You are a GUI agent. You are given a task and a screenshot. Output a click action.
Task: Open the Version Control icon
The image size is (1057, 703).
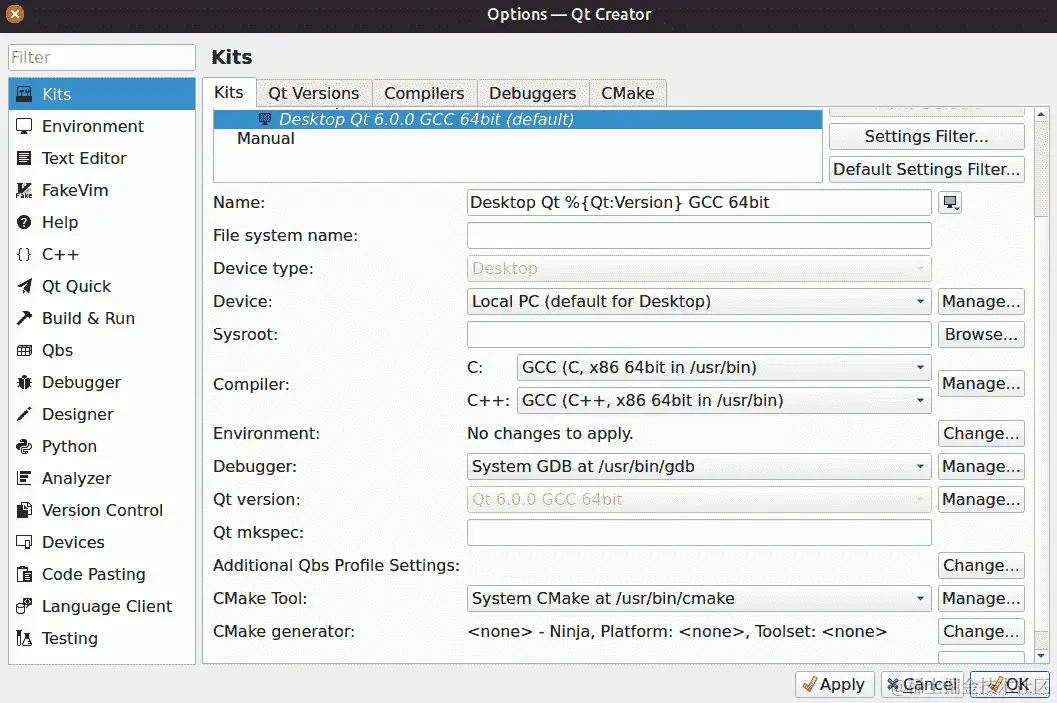(24, 510)
